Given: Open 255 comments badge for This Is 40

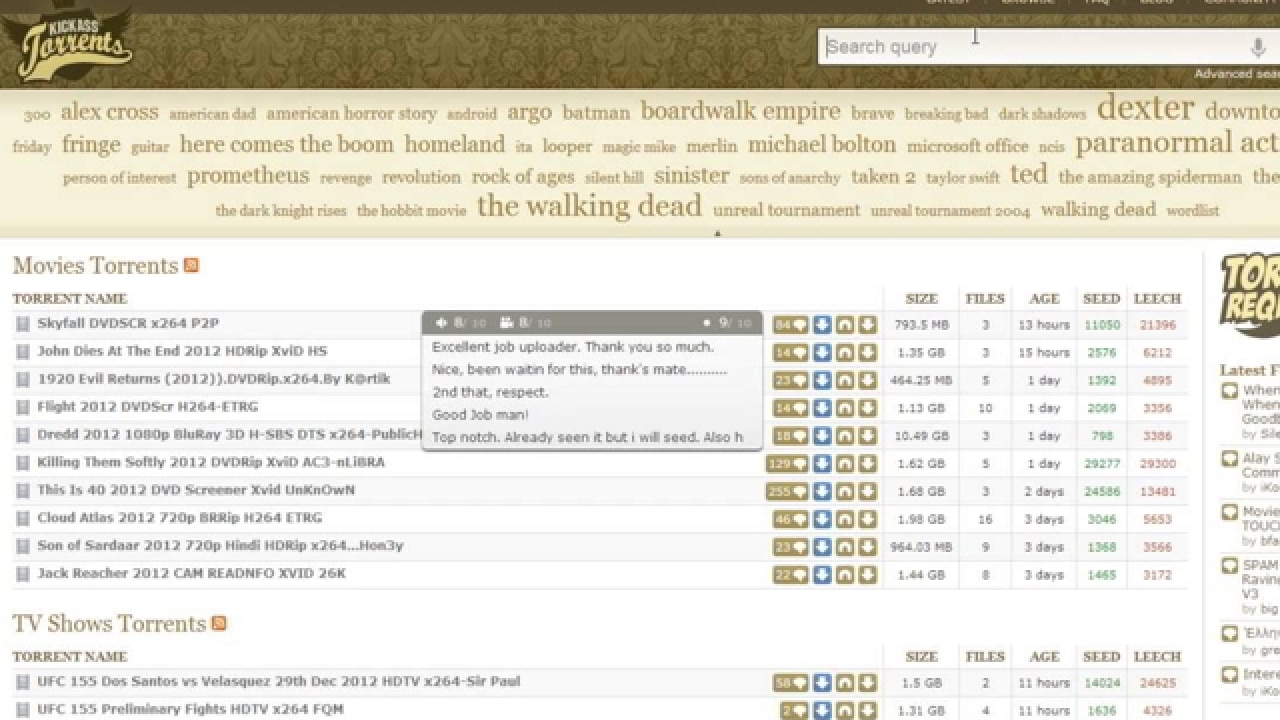Looking at the screenshot, I should click(787, 491).
